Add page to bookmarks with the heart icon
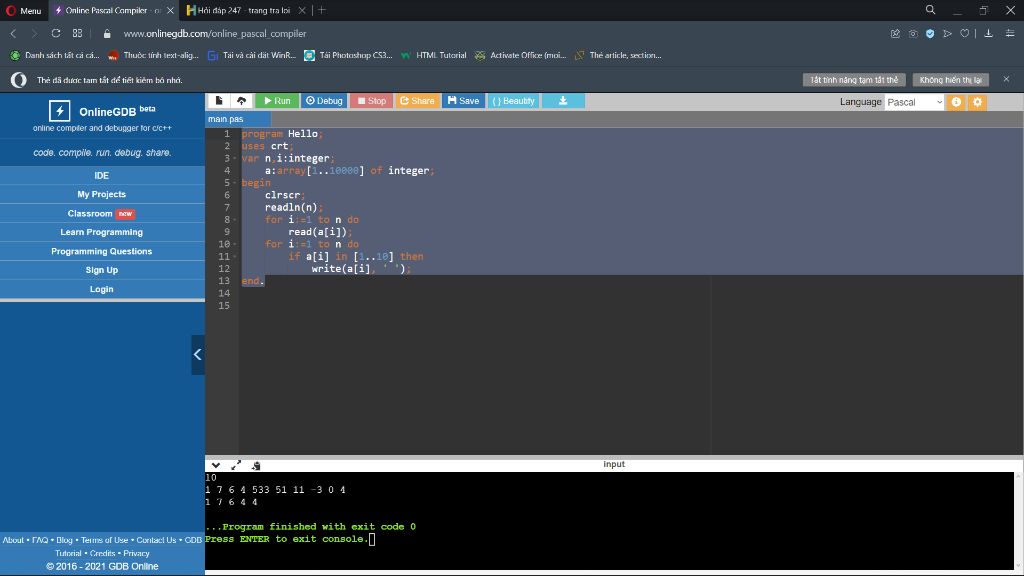Screen dimensions: 1024x576 [x=965, y=33]
